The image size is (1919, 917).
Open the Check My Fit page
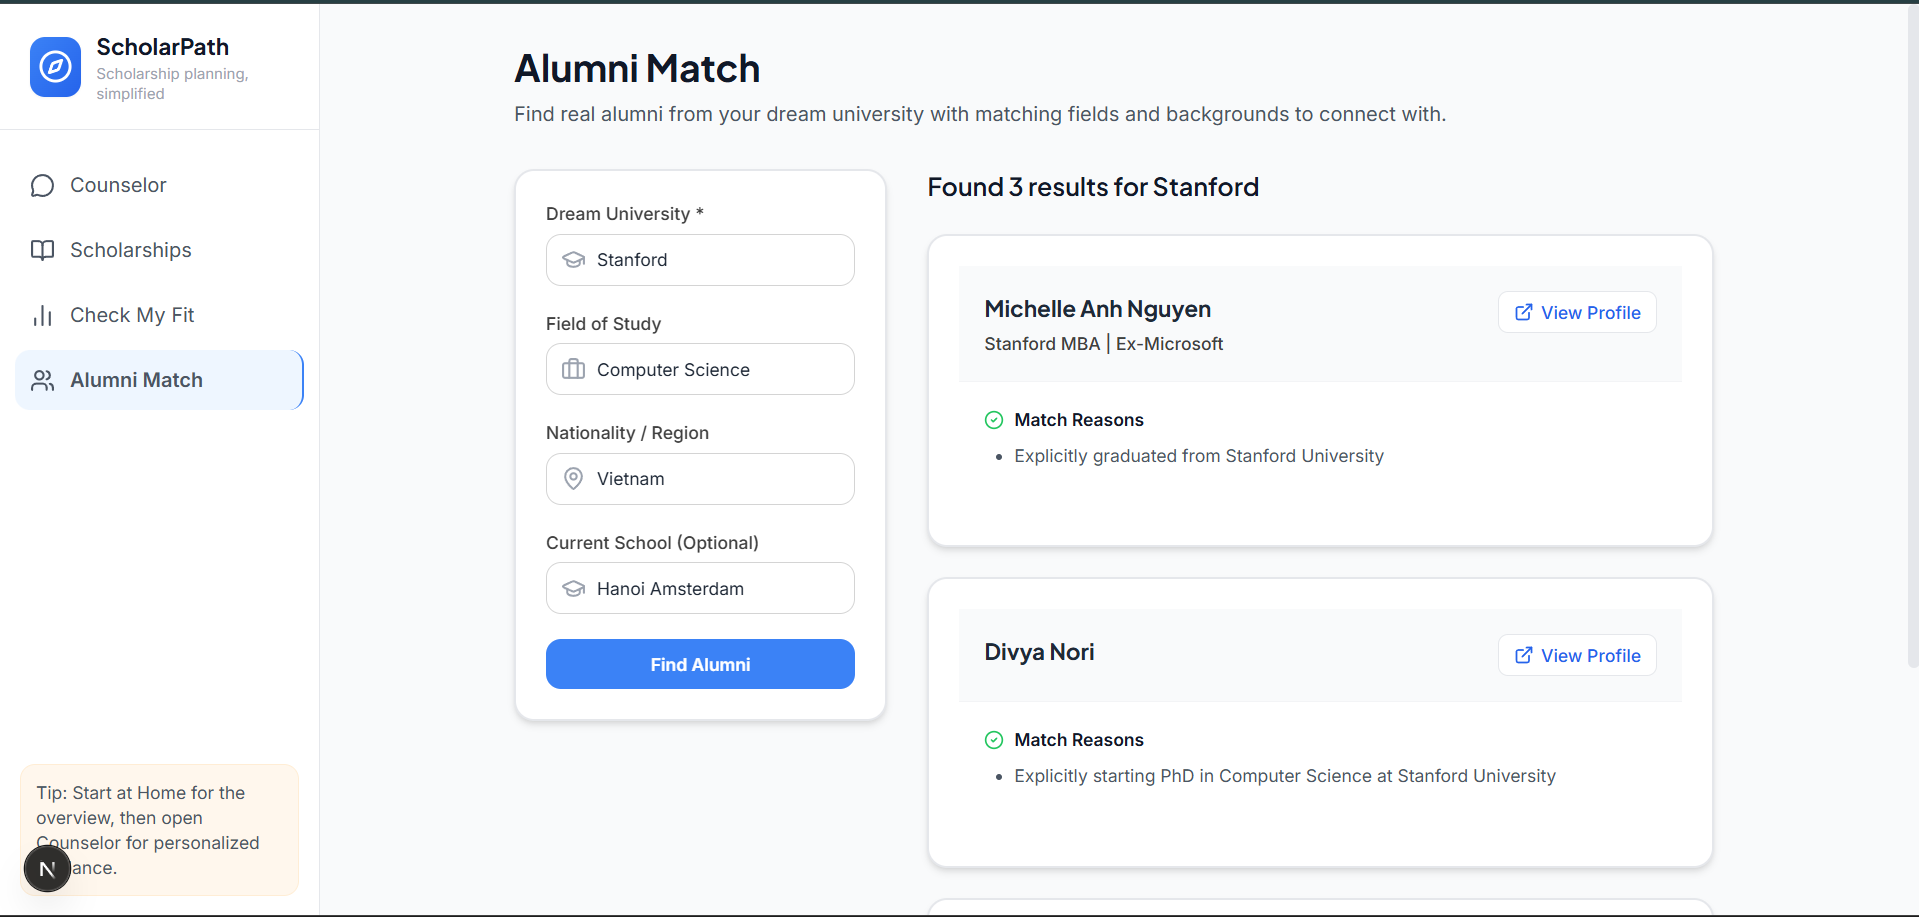[x=132, y=316]
